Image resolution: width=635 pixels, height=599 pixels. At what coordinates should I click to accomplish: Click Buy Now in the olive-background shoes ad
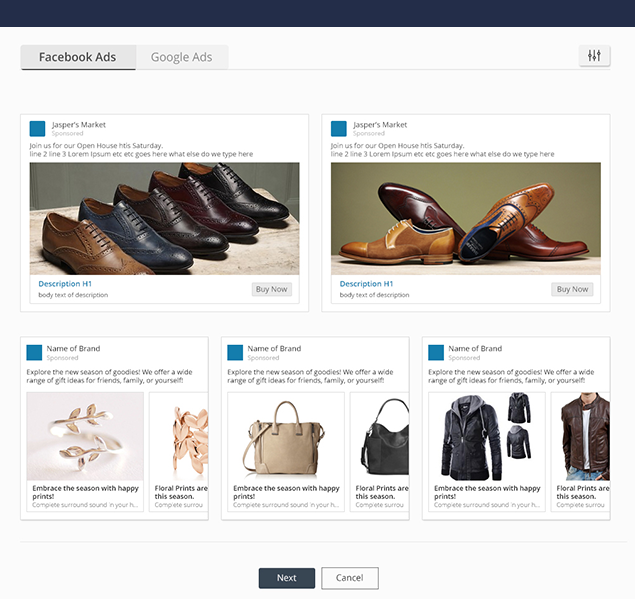click(x=572, y=289)
